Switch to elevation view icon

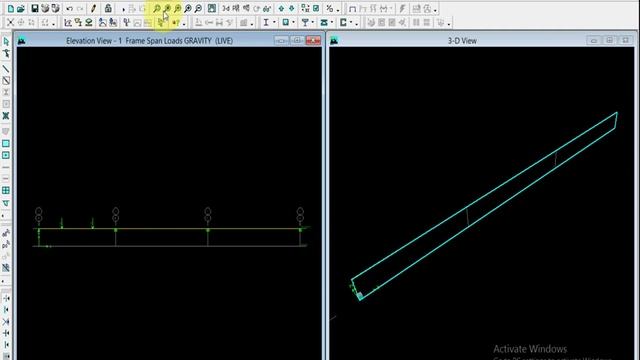tap(246, 8)
